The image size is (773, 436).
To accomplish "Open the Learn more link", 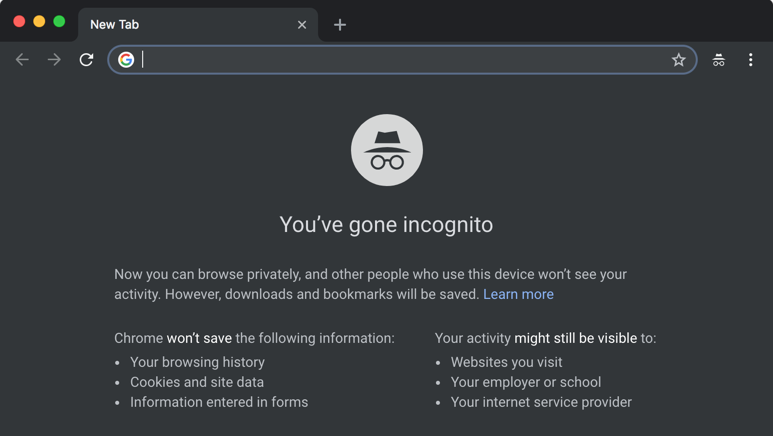I will [518, 294].
